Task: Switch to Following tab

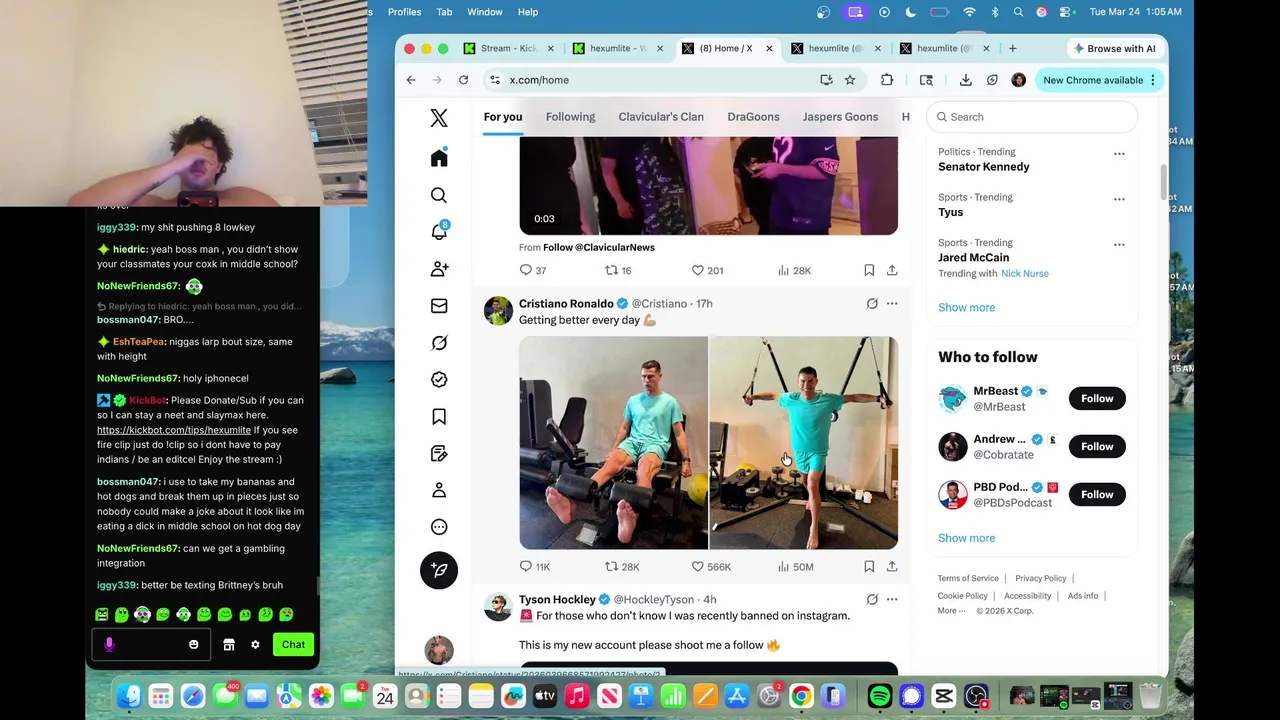Action: pyautogui.click(x=570, y=117)
